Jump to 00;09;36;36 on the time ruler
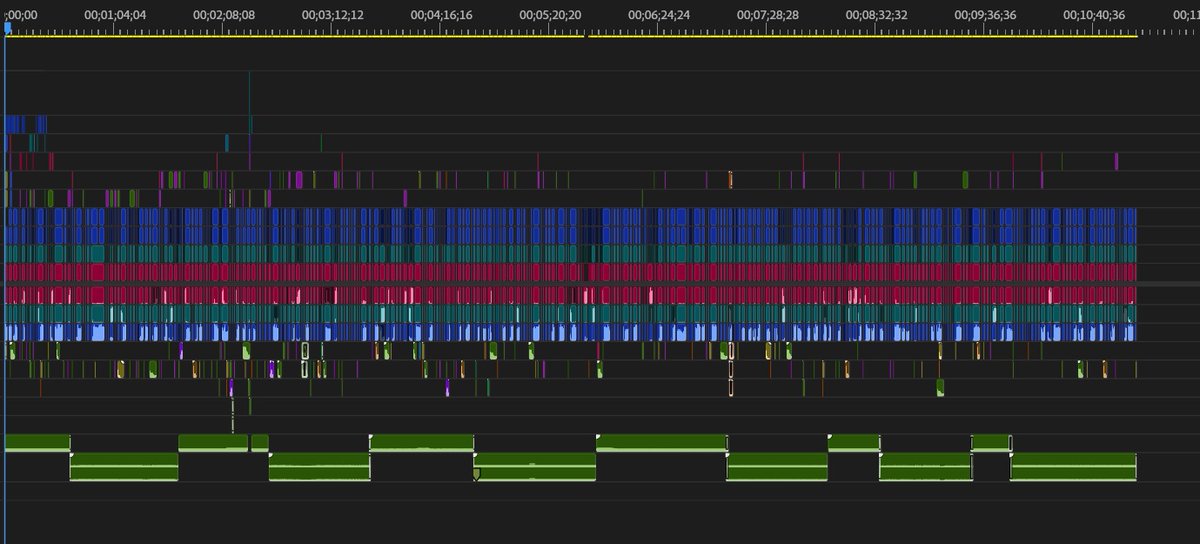The height and width of the screenshot is (544, 1200). click(986, 16)
